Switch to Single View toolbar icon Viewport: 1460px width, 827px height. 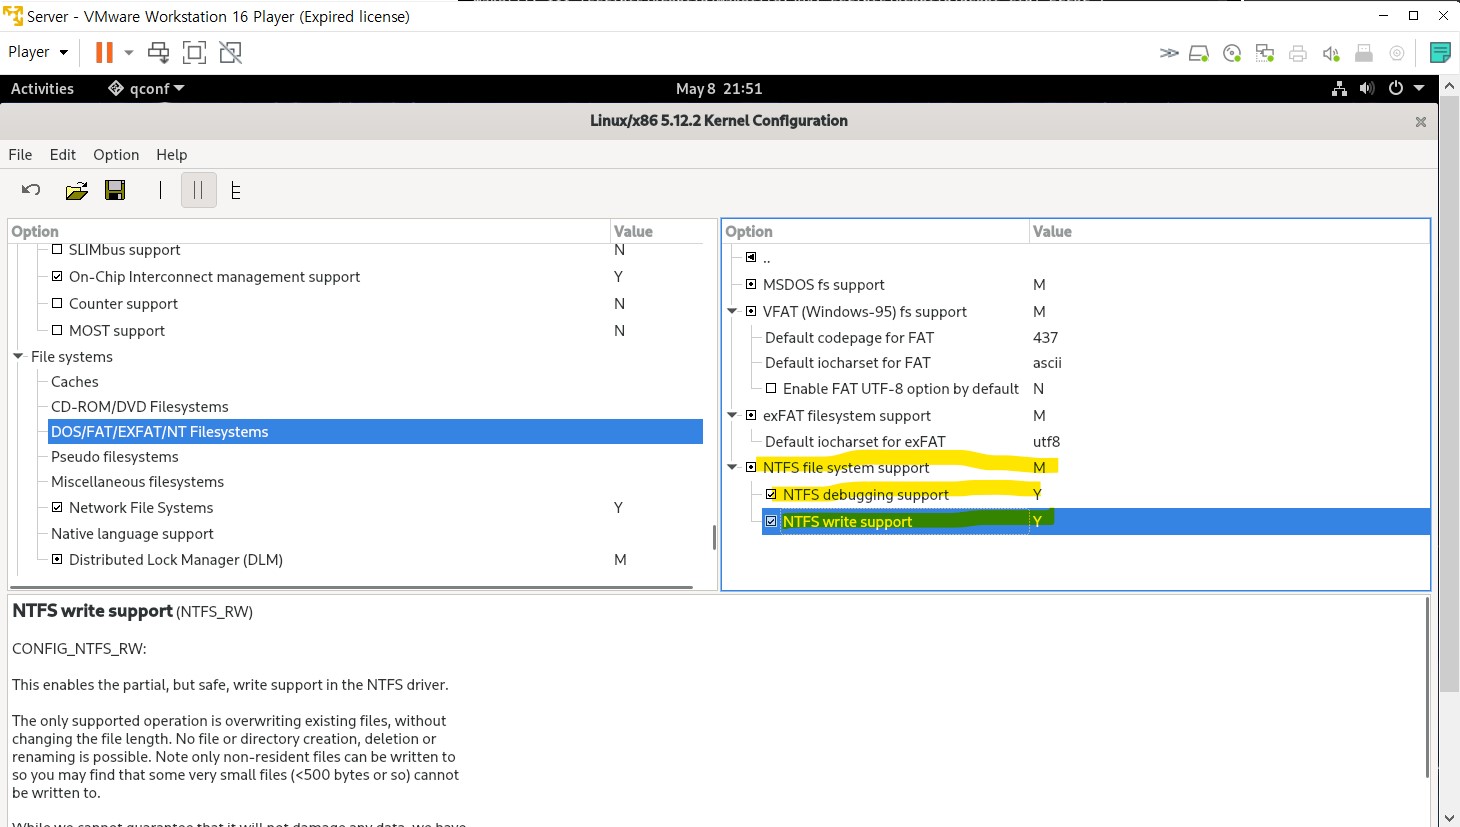point(160,190)
